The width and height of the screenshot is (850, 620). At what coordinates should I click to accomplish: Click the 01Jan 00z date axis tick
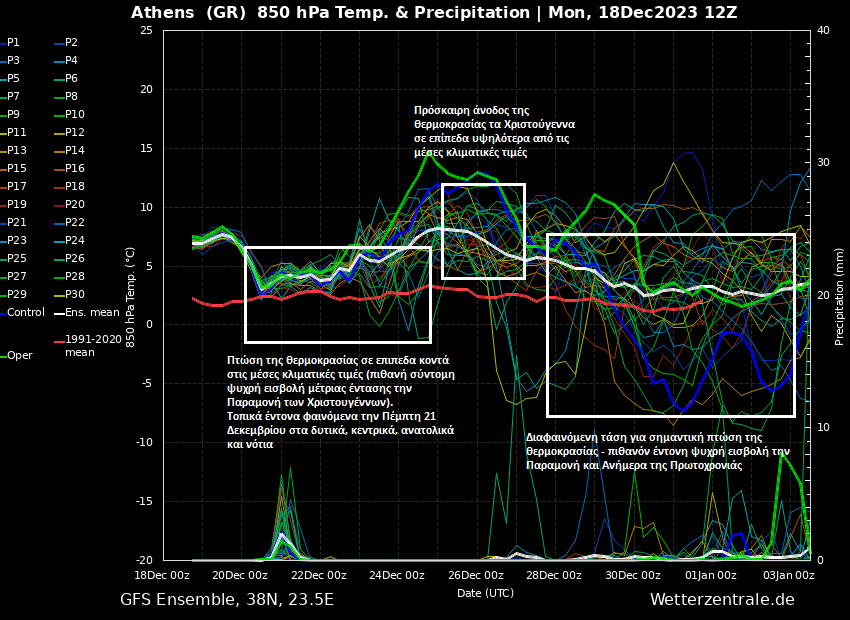(712, 575)
